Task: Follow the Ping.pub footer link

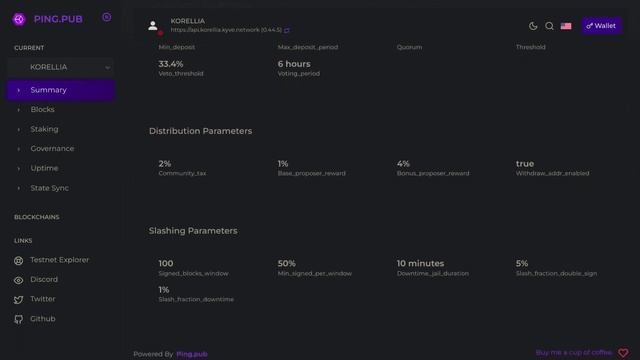Action: click(192, 354)
